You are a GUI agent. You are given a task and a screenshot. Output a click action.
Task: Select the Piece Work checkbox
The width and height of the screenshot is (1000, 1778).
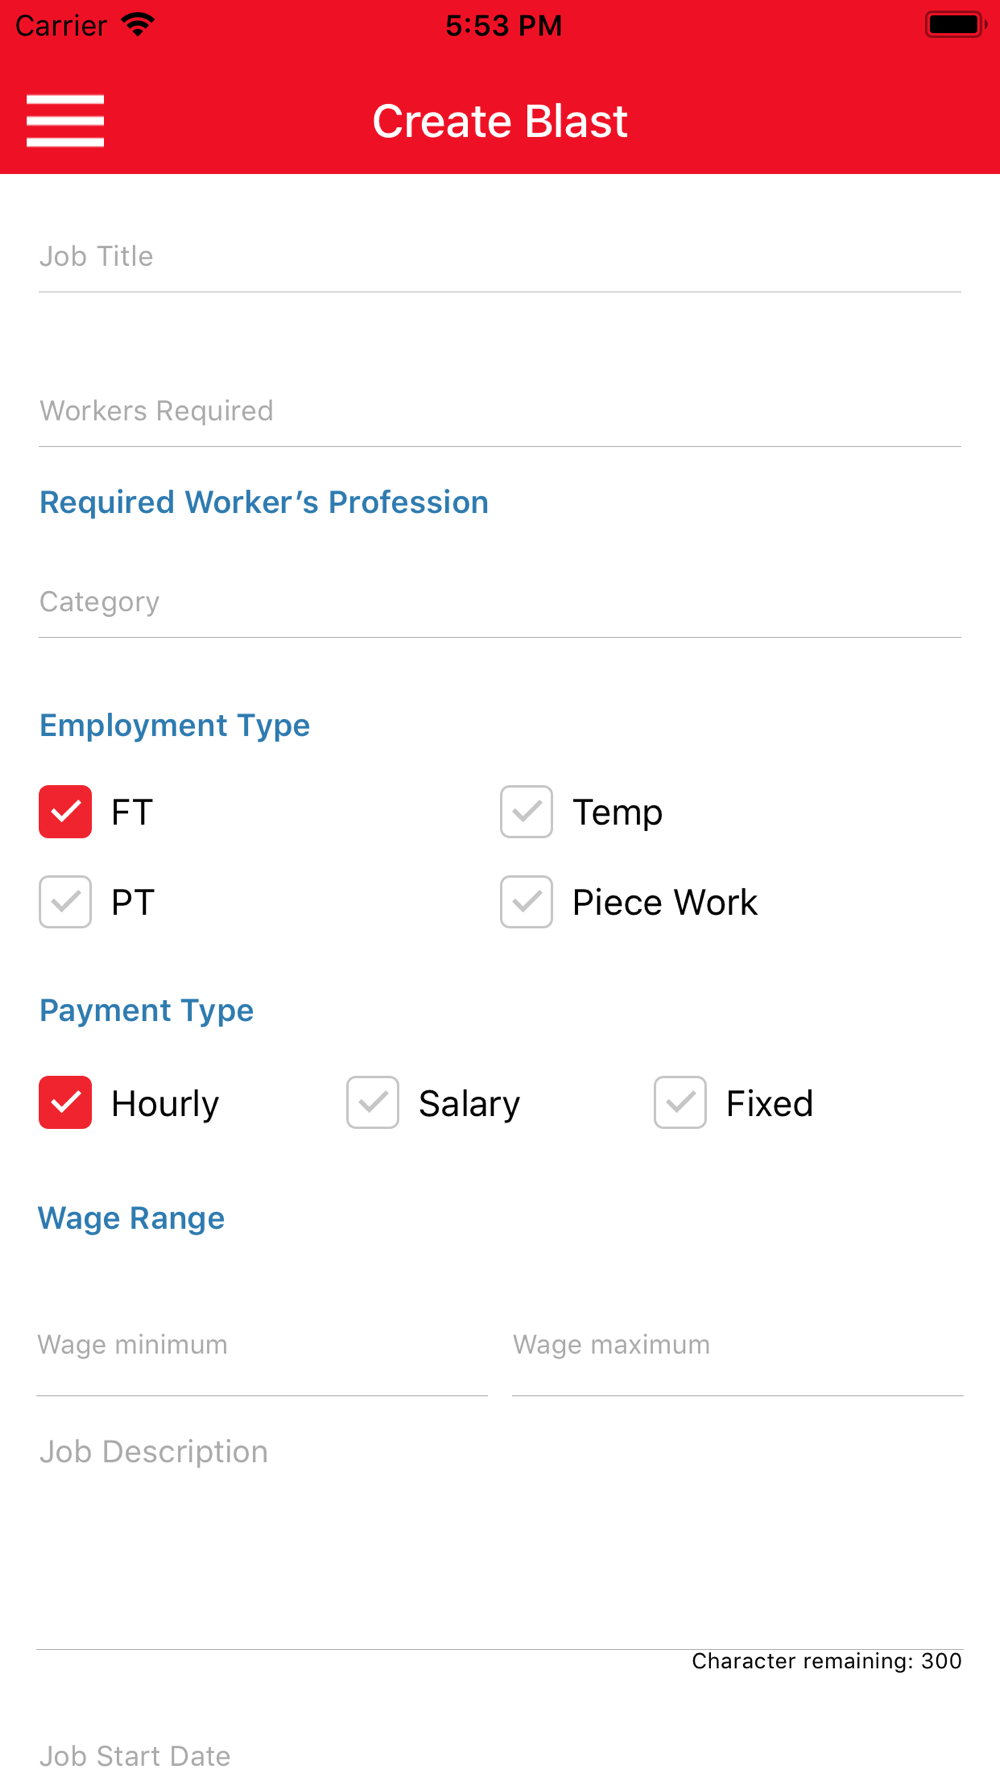tap(526, 902)
